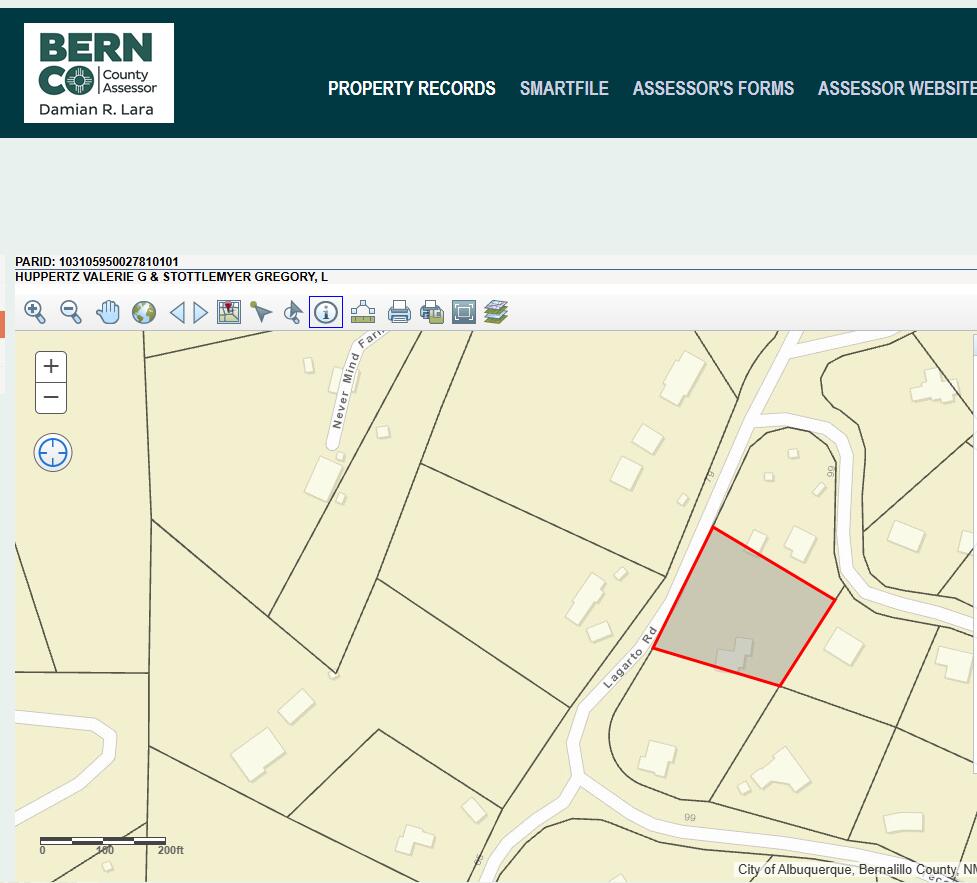This screenshot has height=883, width=977.
Task: Toggle the identify info tool
Action: point(326,312)
